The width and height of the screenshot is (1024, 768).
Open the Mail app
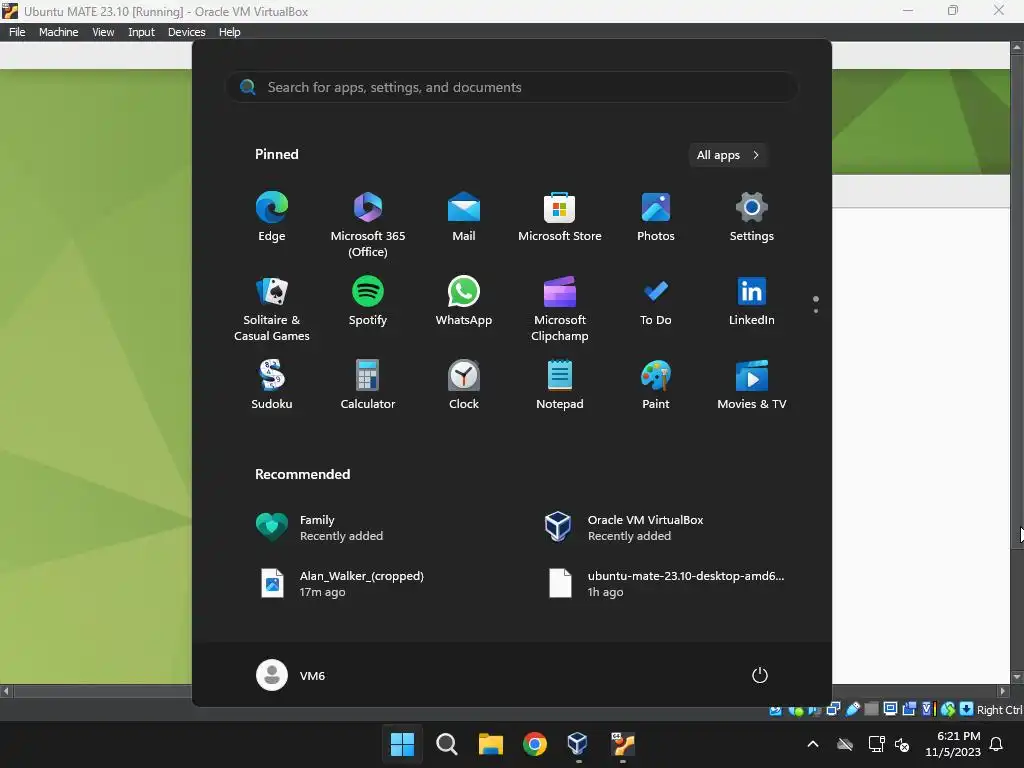464,217
